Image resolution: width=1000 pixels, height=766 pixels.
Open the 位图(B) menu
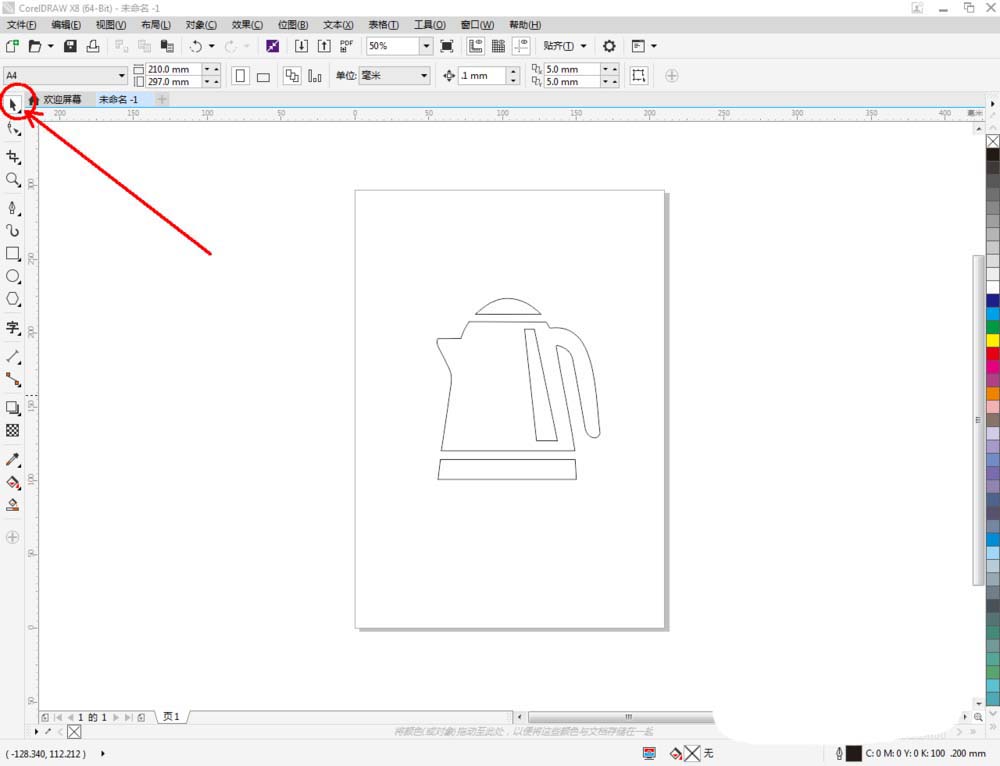(x=293, y=25)
